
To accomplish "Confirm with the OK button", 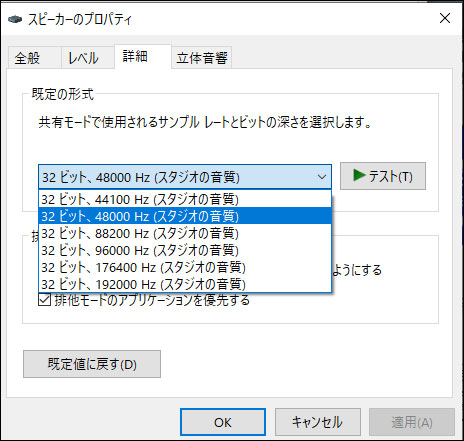I will 223,422.
